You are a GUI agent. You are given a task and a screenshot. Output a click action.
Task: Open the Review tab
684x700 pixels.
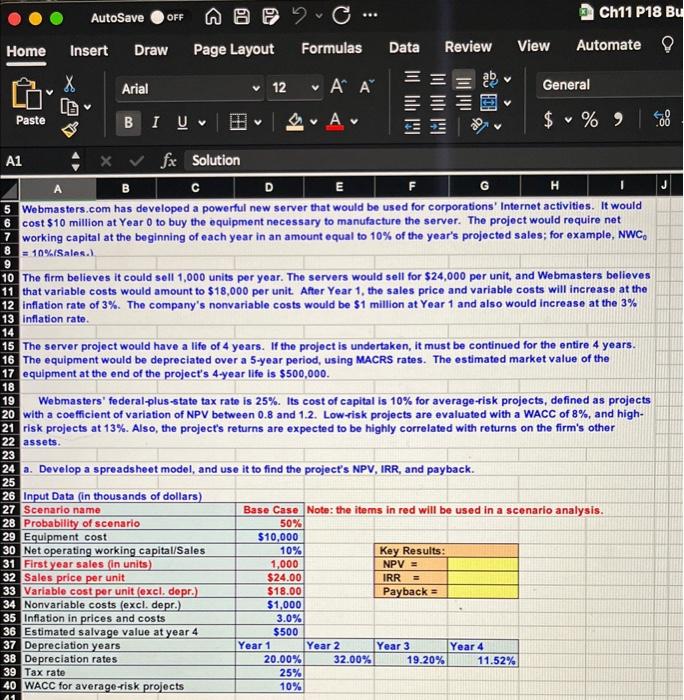468,46
